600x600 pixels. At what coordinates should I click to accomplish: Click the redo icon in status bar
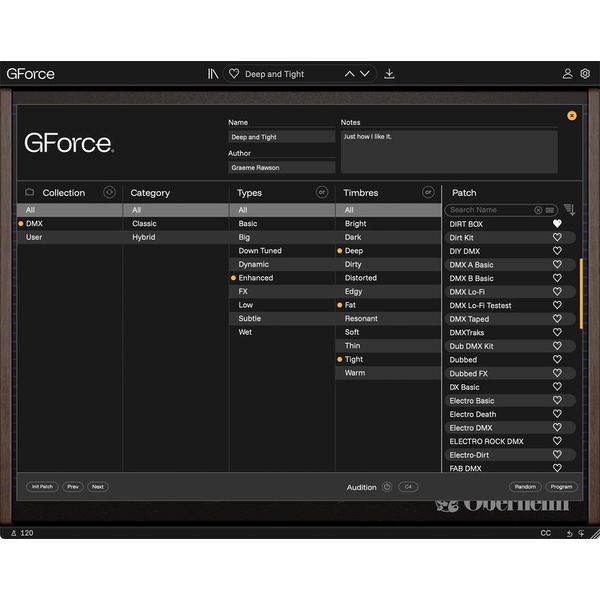(581, 533)
